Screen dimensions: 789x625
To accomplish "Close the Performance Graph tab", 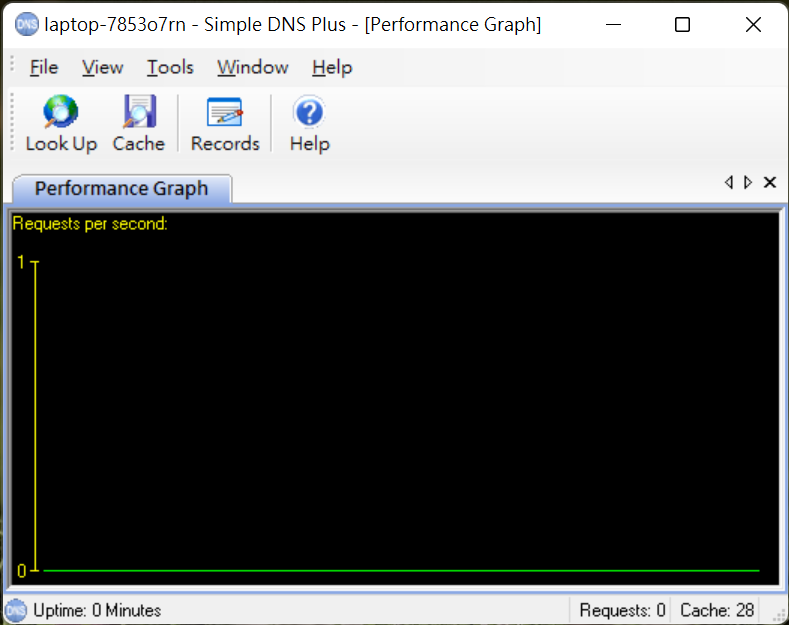I will tap(770, 182).
